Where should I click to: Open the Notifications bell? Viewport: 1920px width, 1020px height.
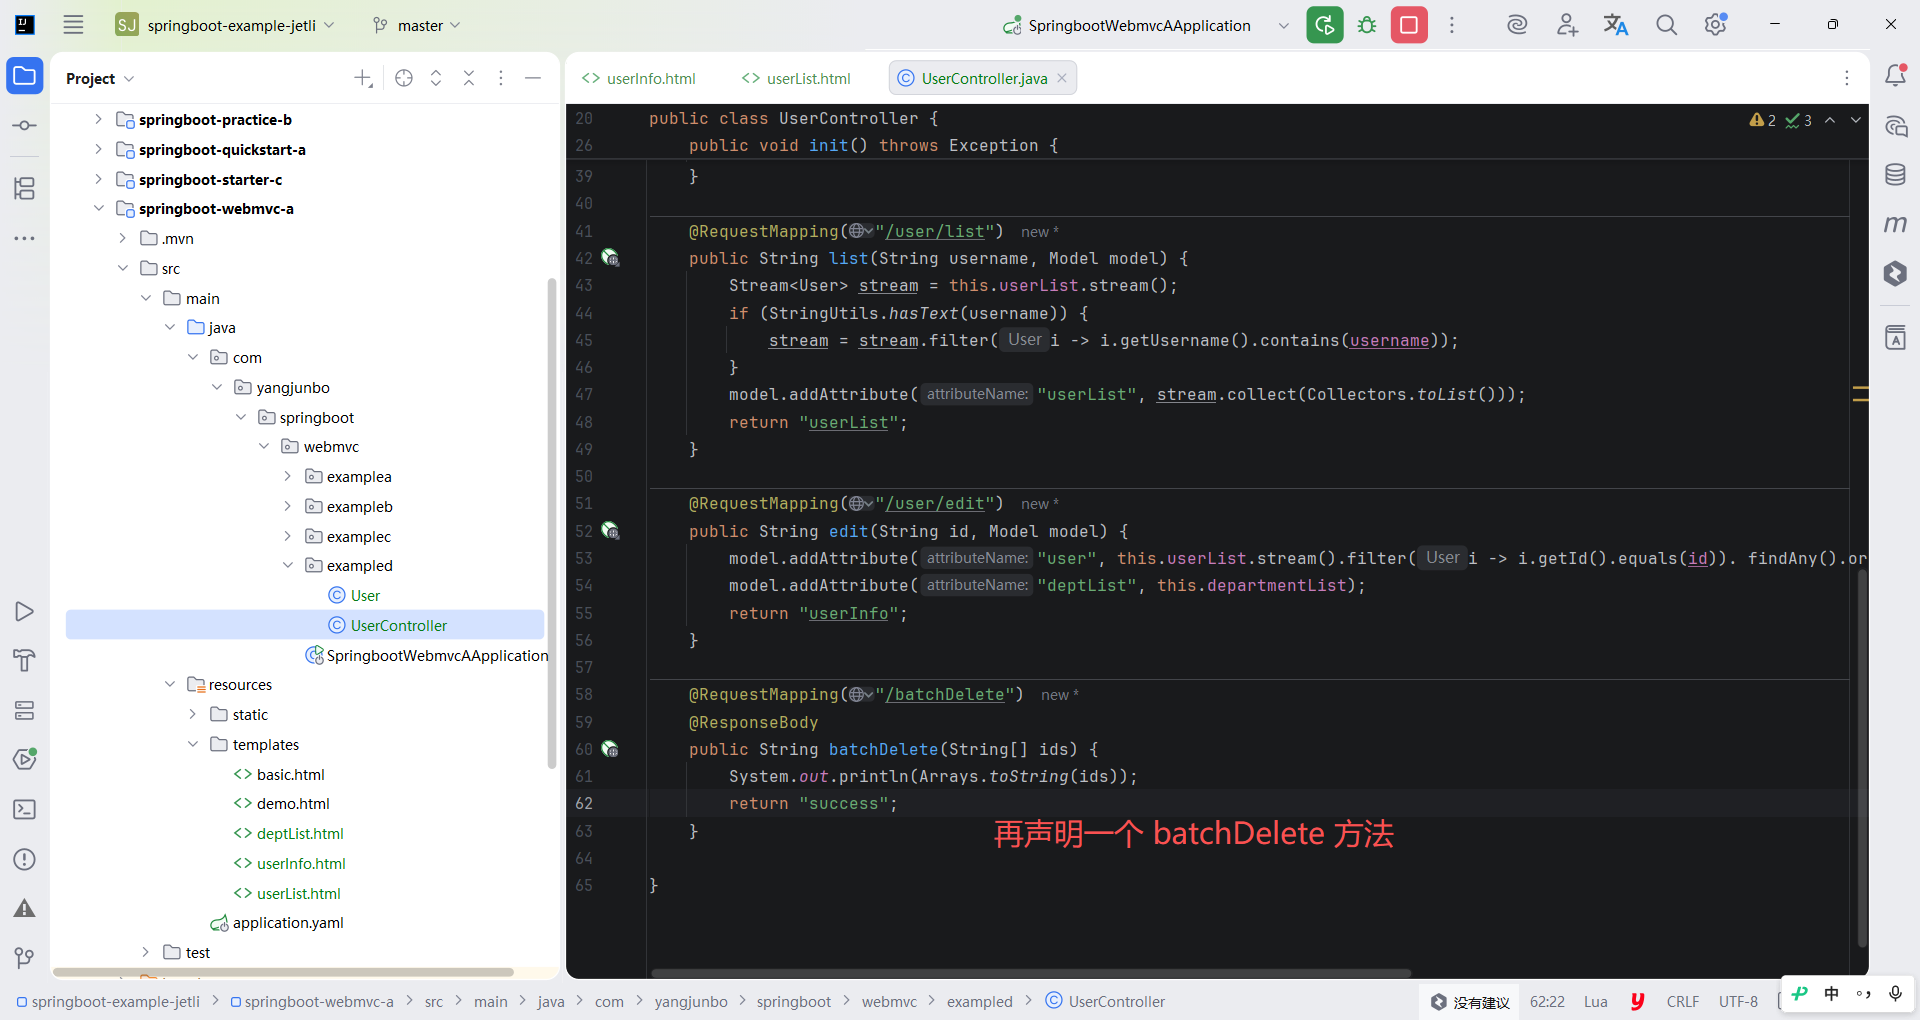[1895, 75]
